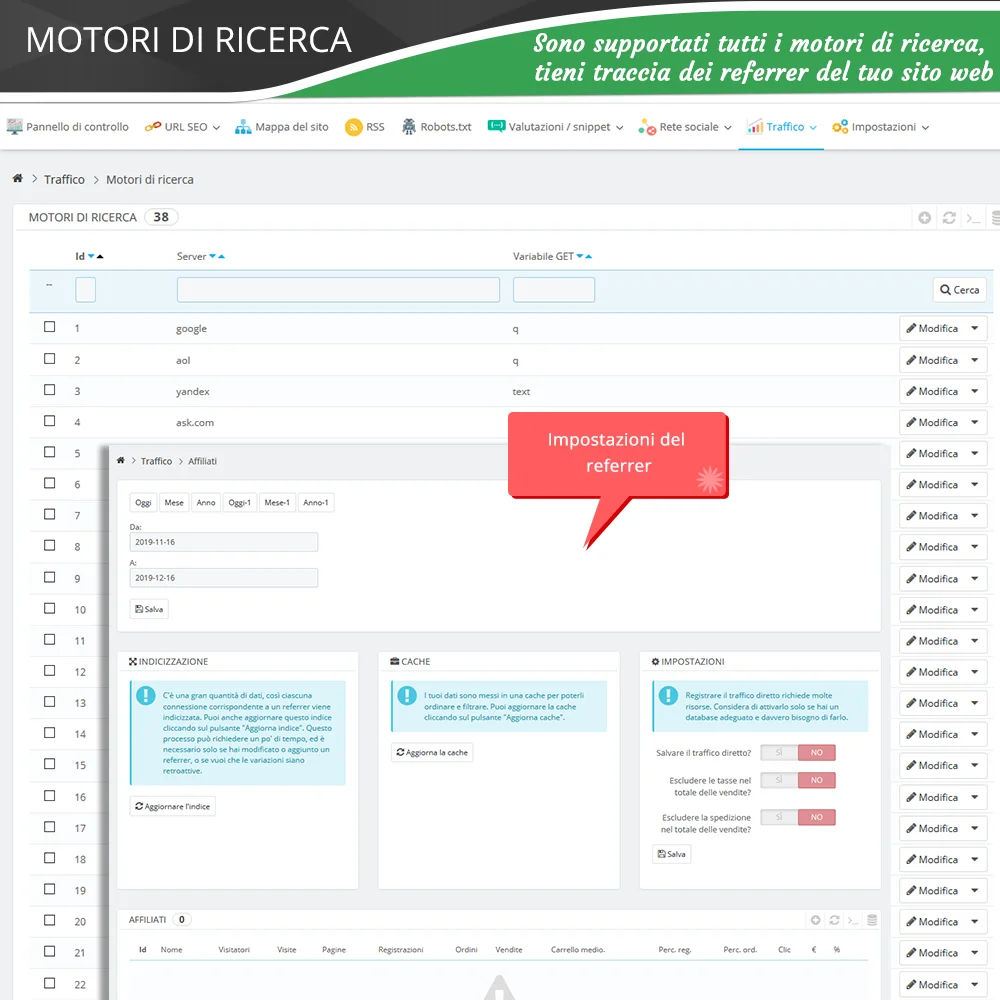Click the 'Da:' date field showing 2019-11-16
Screen dimensions: 1000x1000
click(223, 541)
